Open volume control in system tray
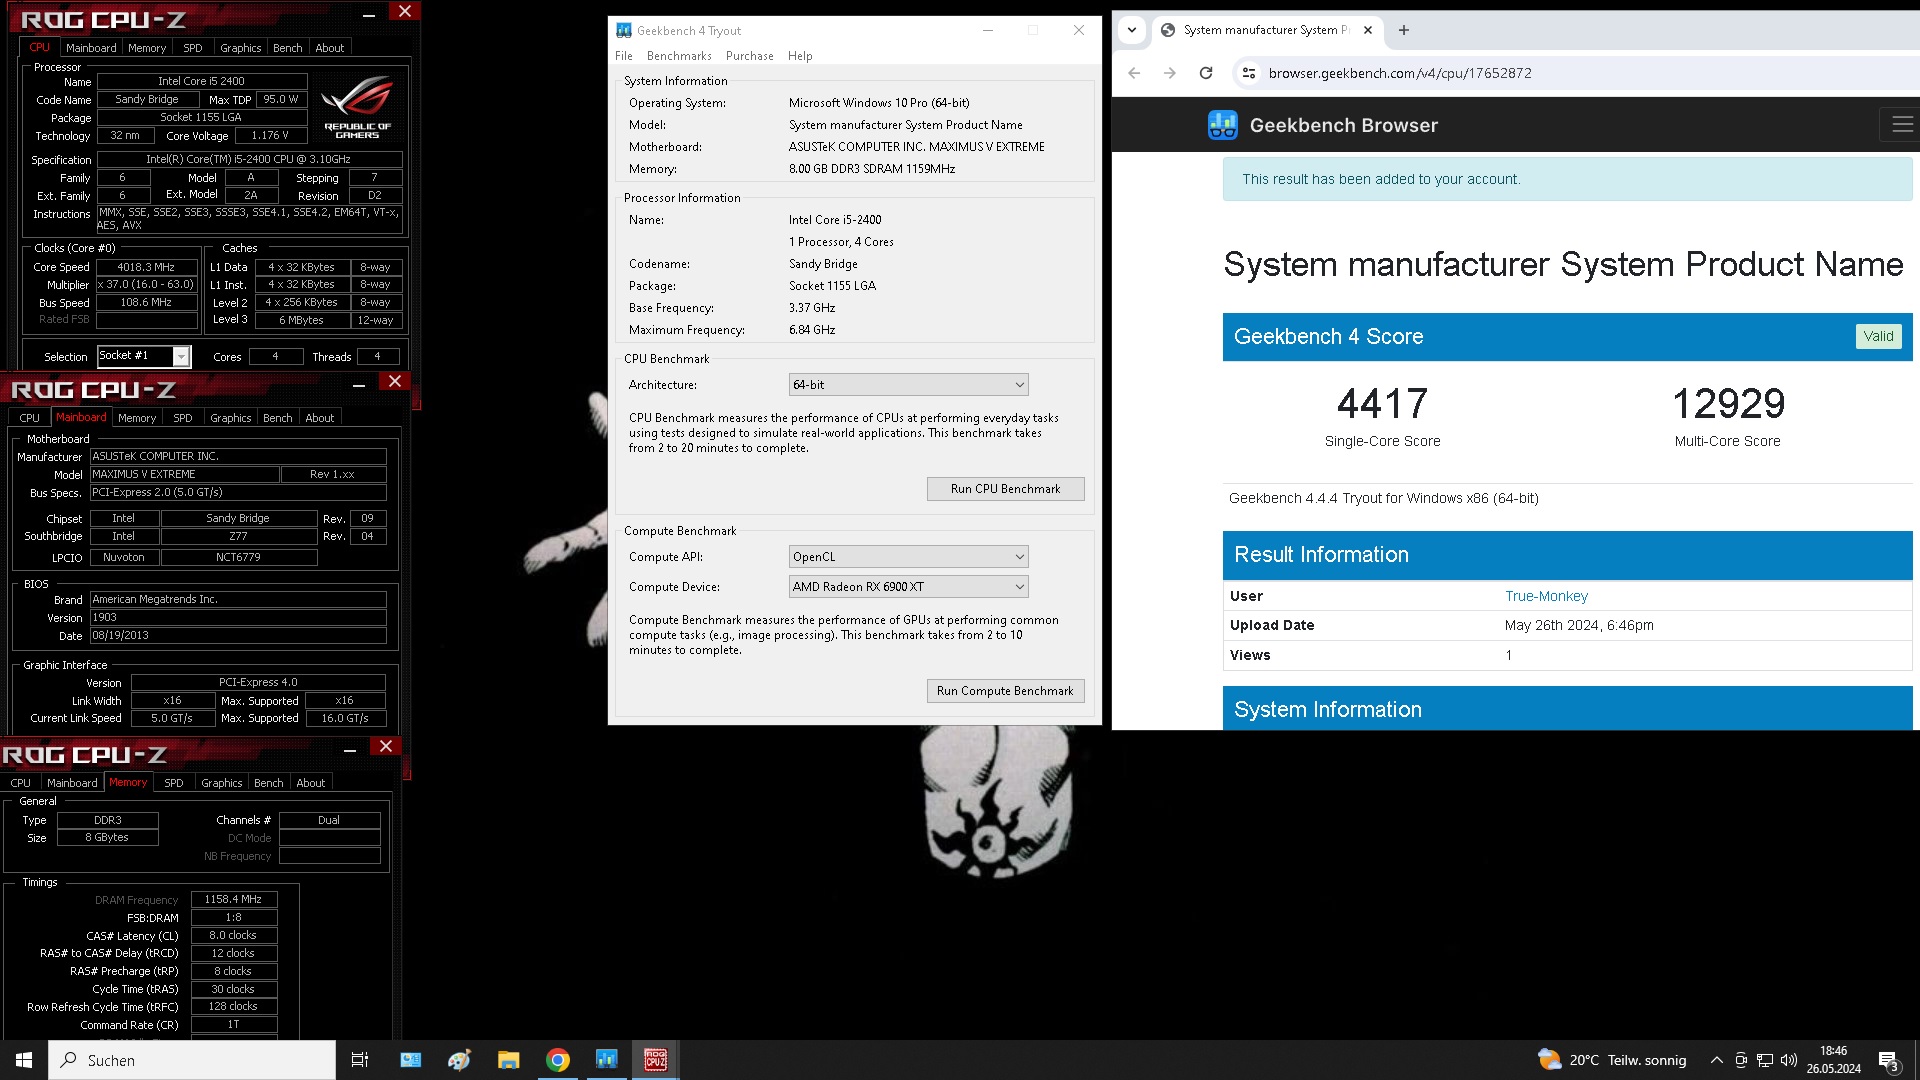The height and width of the screenshot is (1080, 1920). pyautogui.click(x=1789, y=1060)
